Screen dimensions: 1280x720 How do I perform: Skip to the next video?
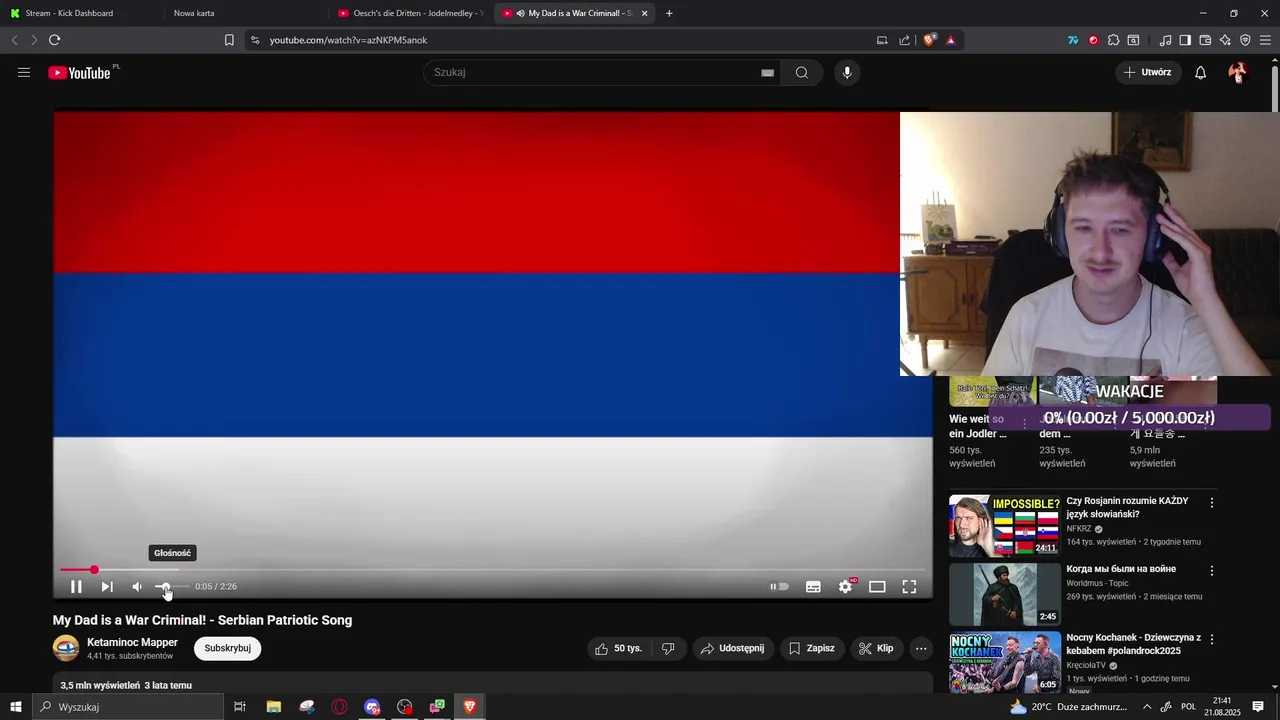tap(107, 587)
